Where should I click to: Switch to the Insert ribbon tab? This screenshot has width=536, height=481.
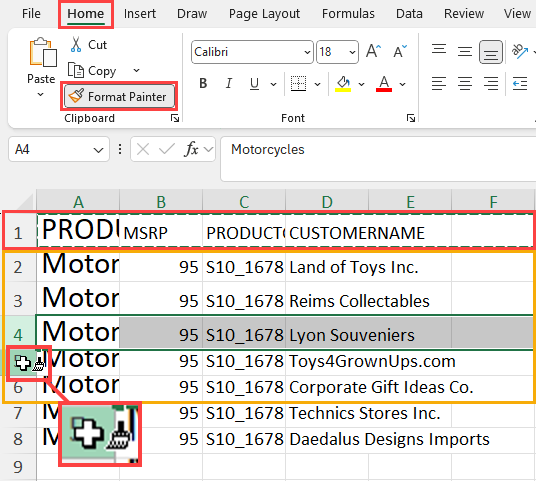(139, 14)
